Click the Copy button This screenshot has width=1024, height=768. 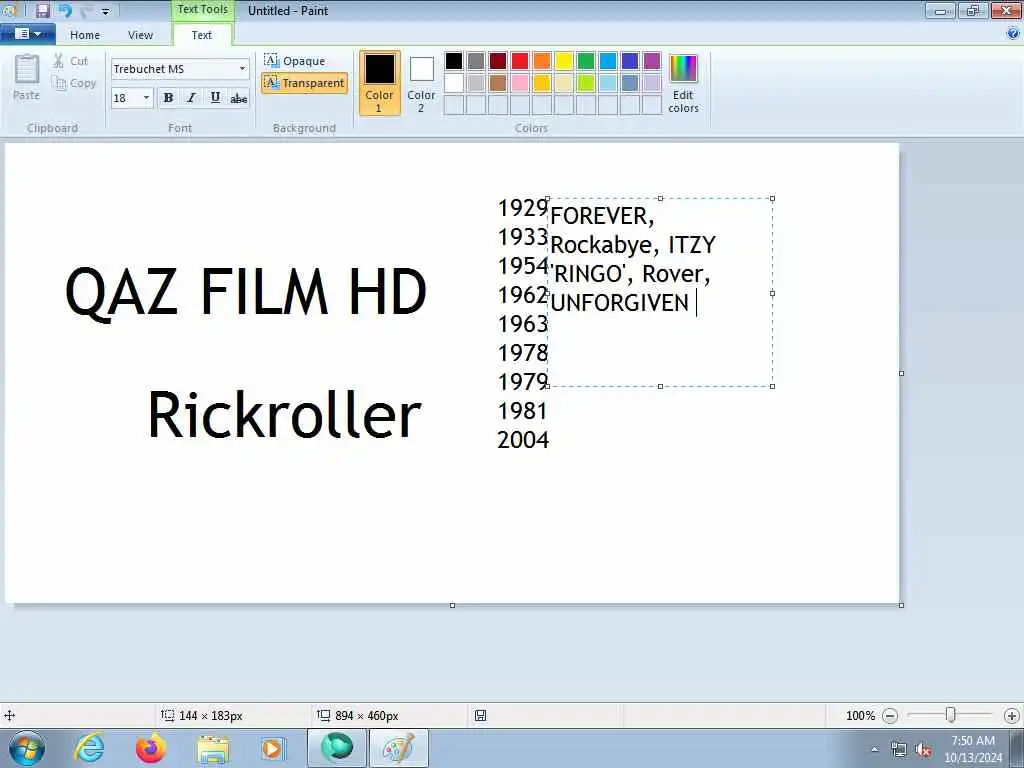pos(74,83)
